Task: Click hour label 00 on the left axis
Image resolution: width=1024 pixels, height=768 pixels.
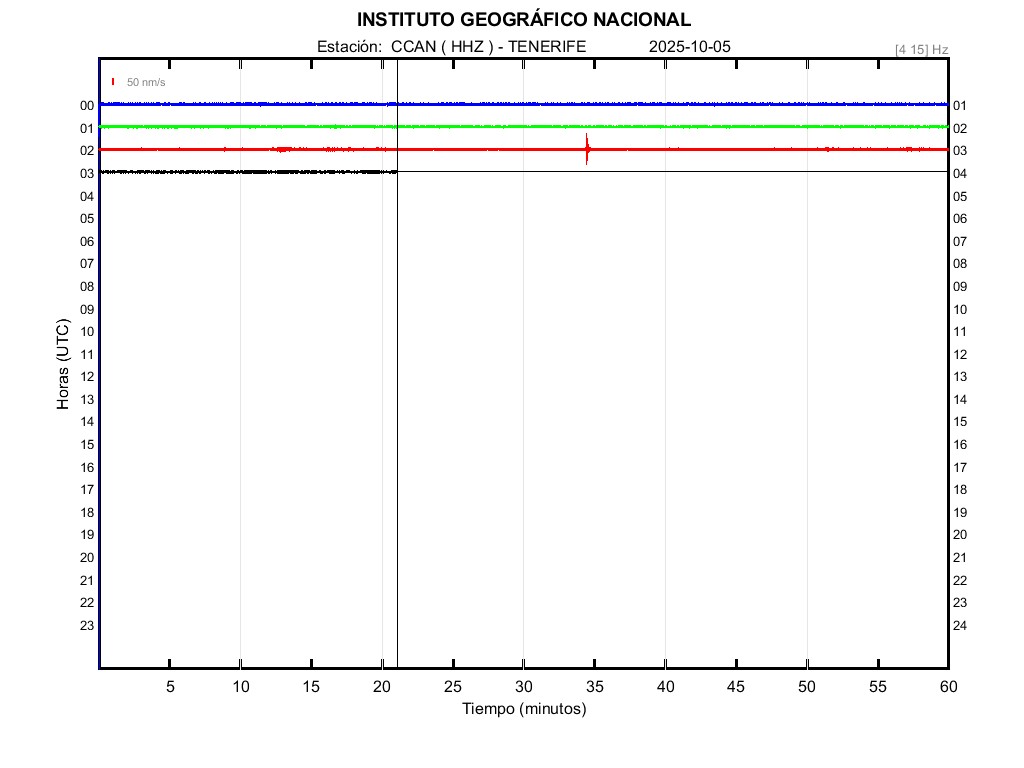Action: [87, 106]
